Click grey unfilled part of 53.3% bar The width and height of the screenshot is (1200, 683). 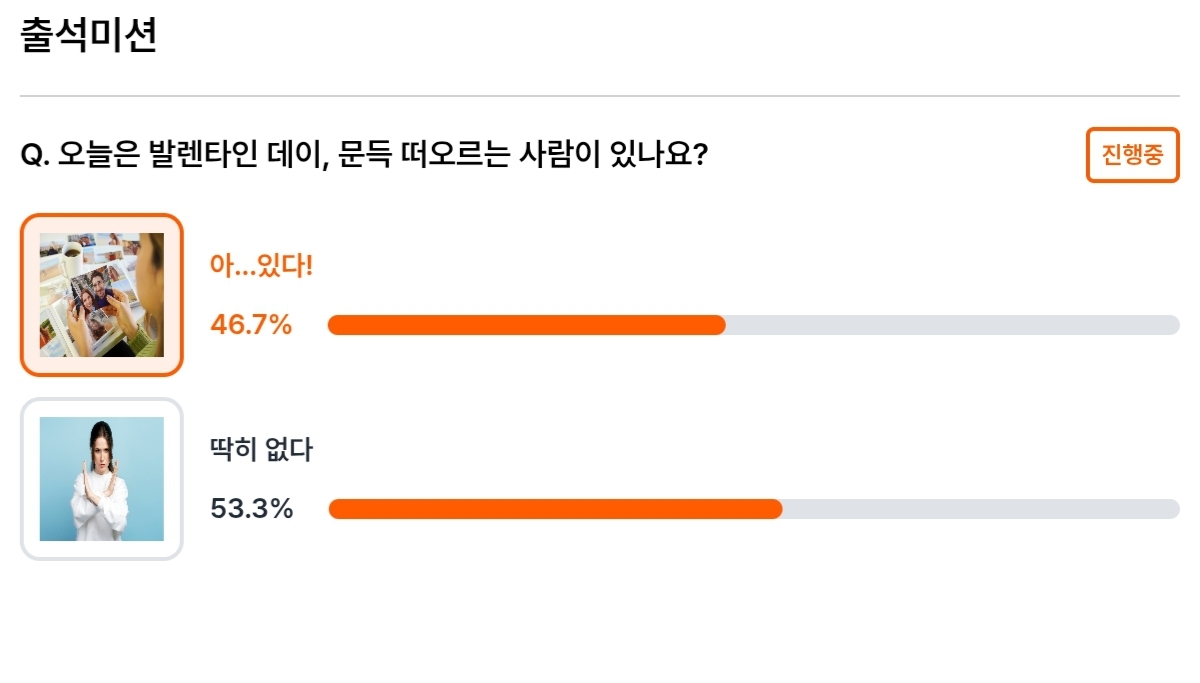coord(981,509)
